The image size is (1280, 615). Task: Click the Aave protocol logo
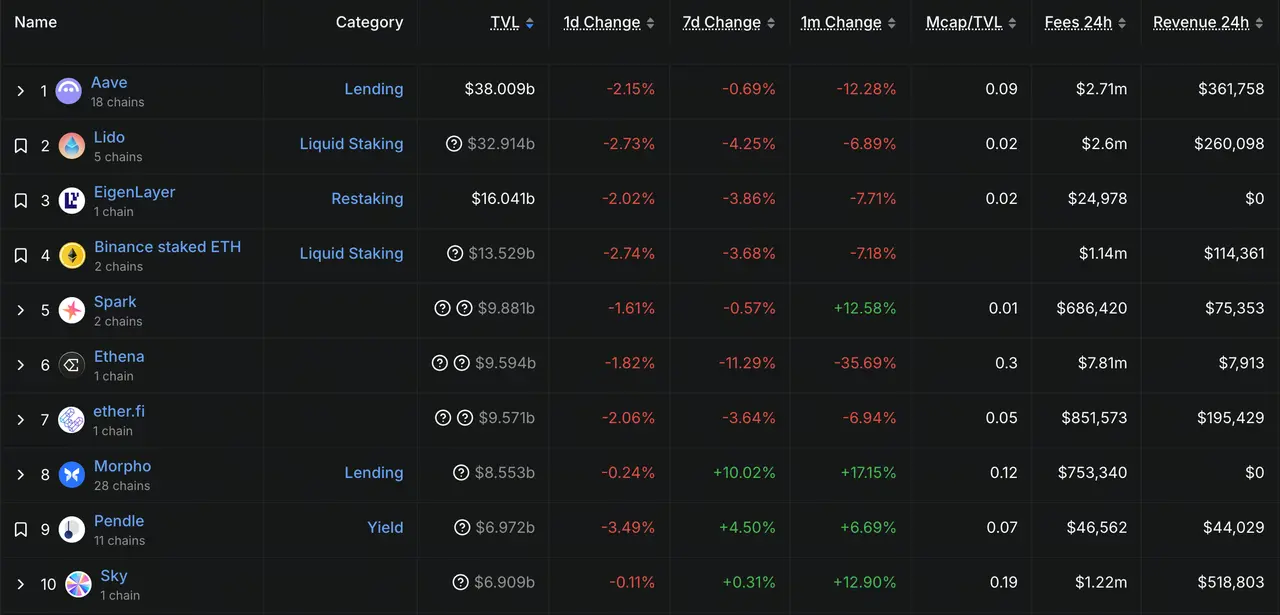tap(68, 90)
